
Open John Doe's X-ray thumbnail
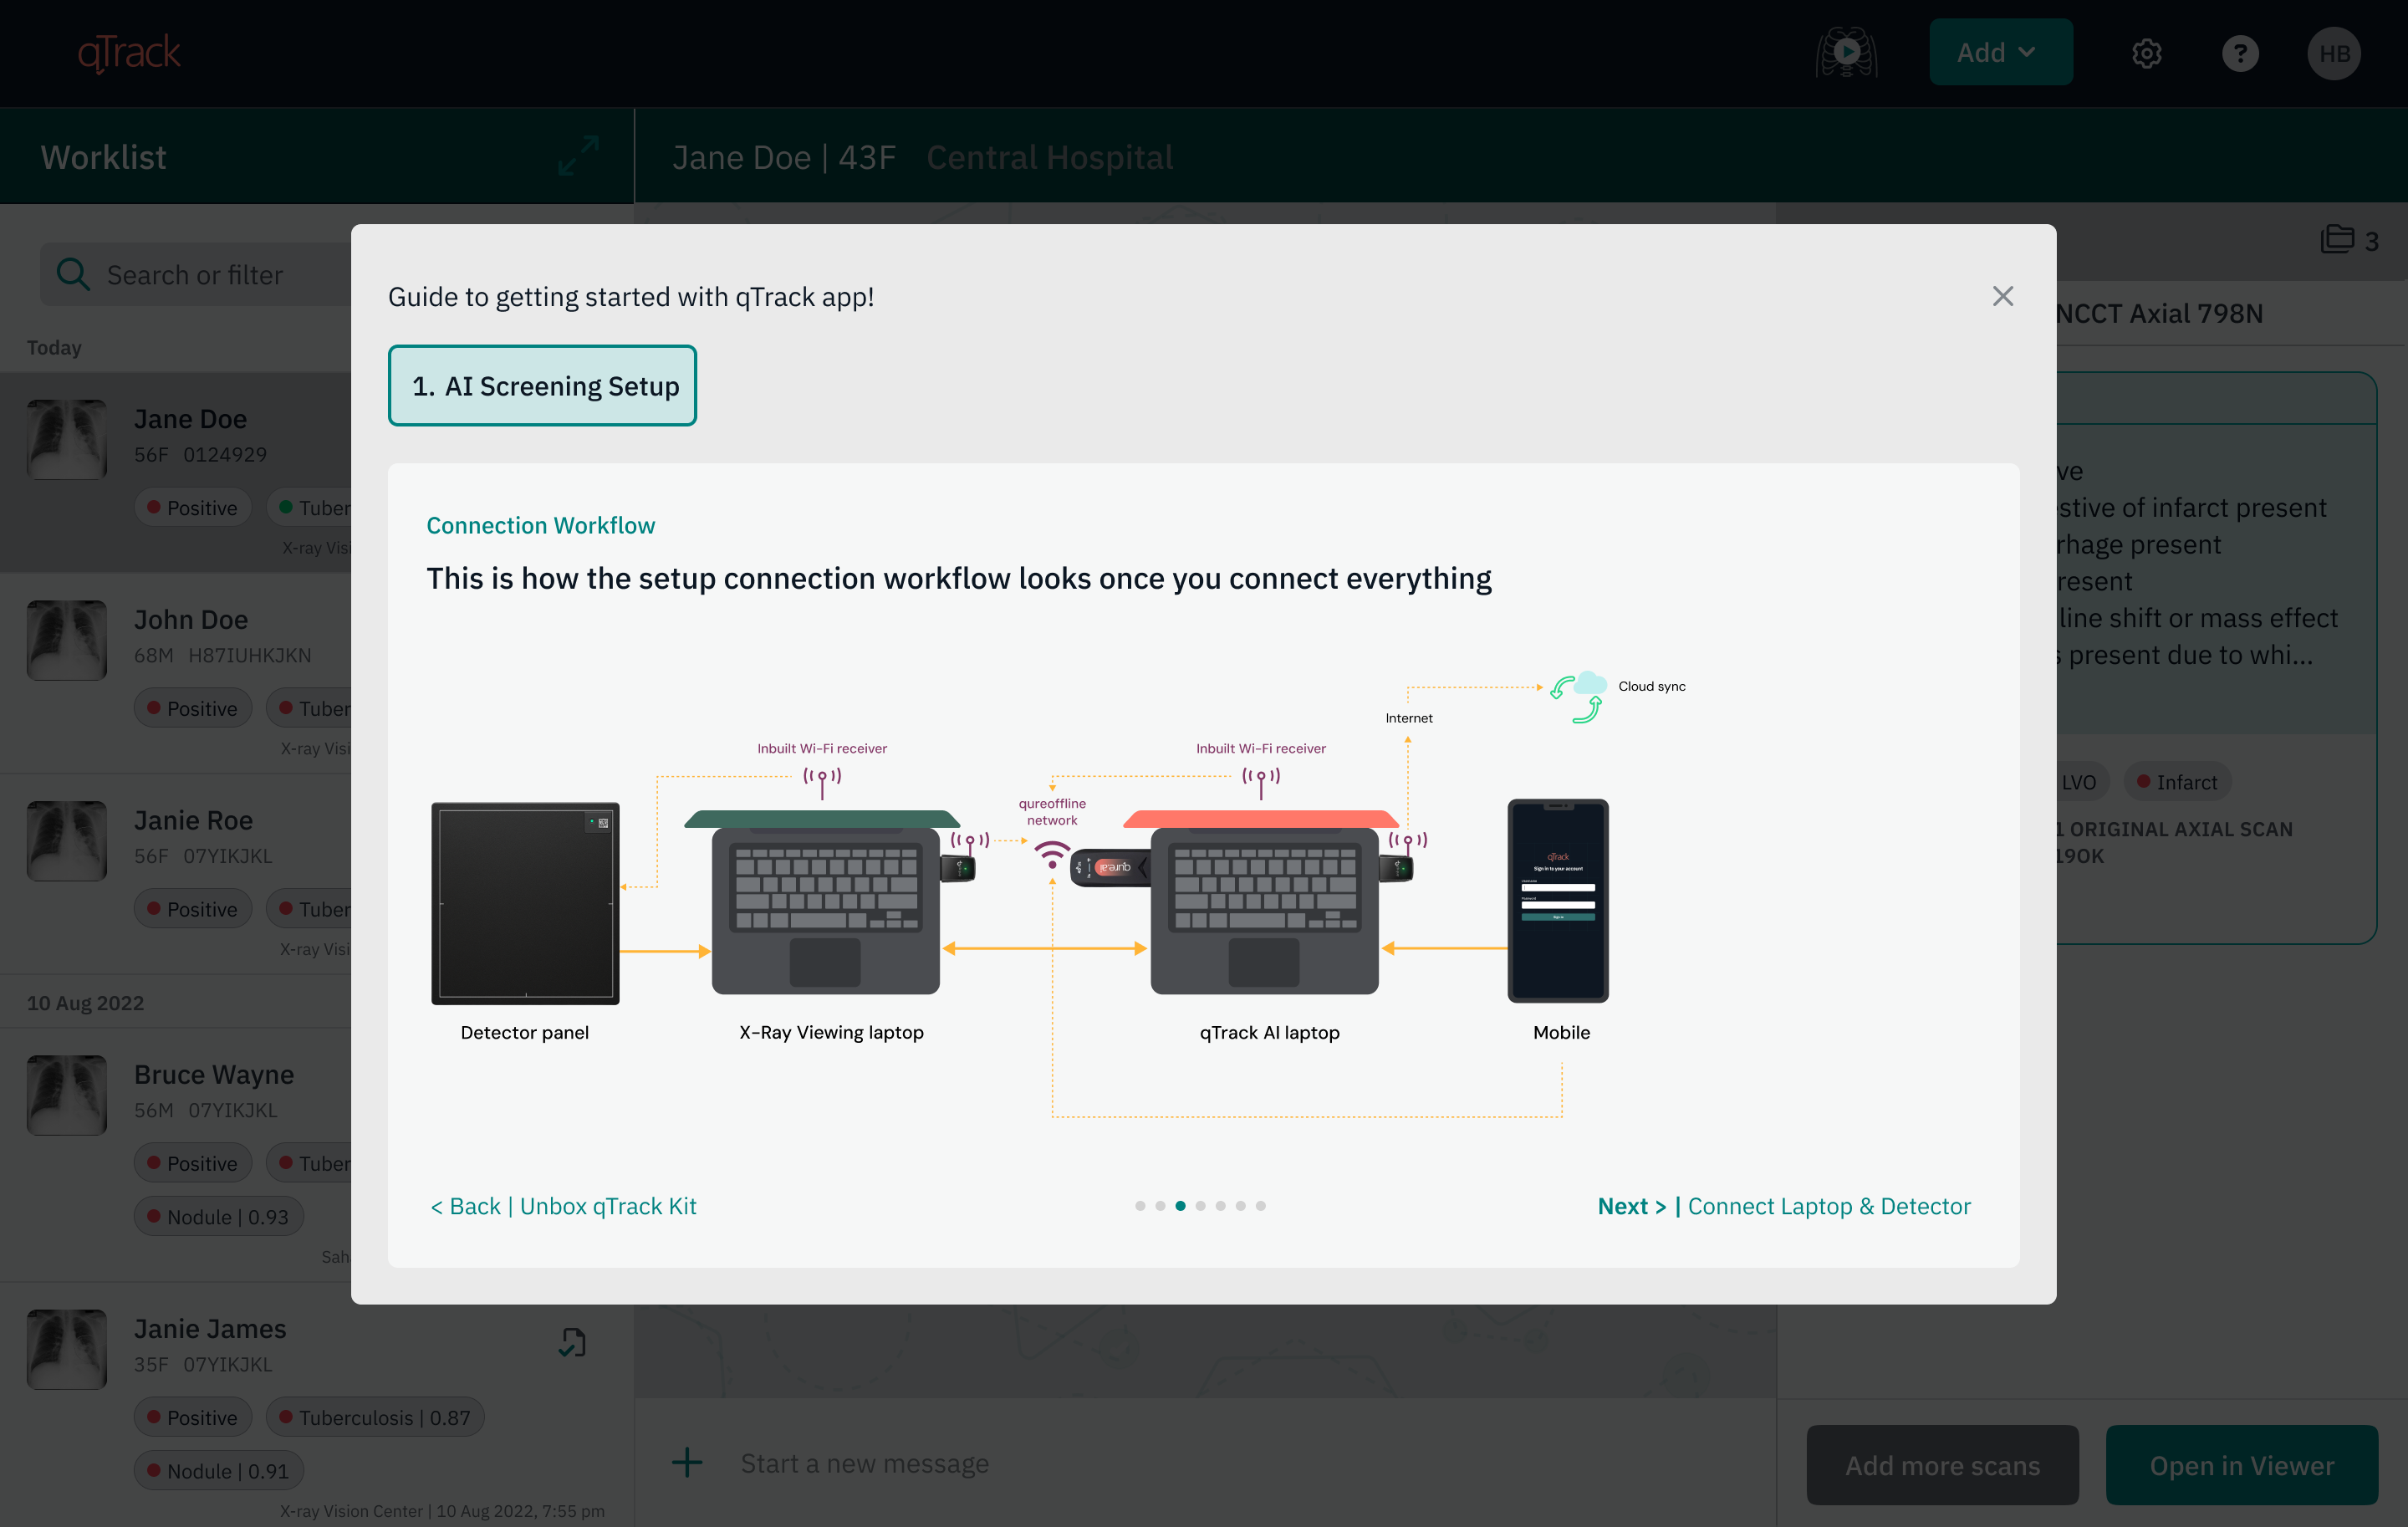click(x=67, y=640)
